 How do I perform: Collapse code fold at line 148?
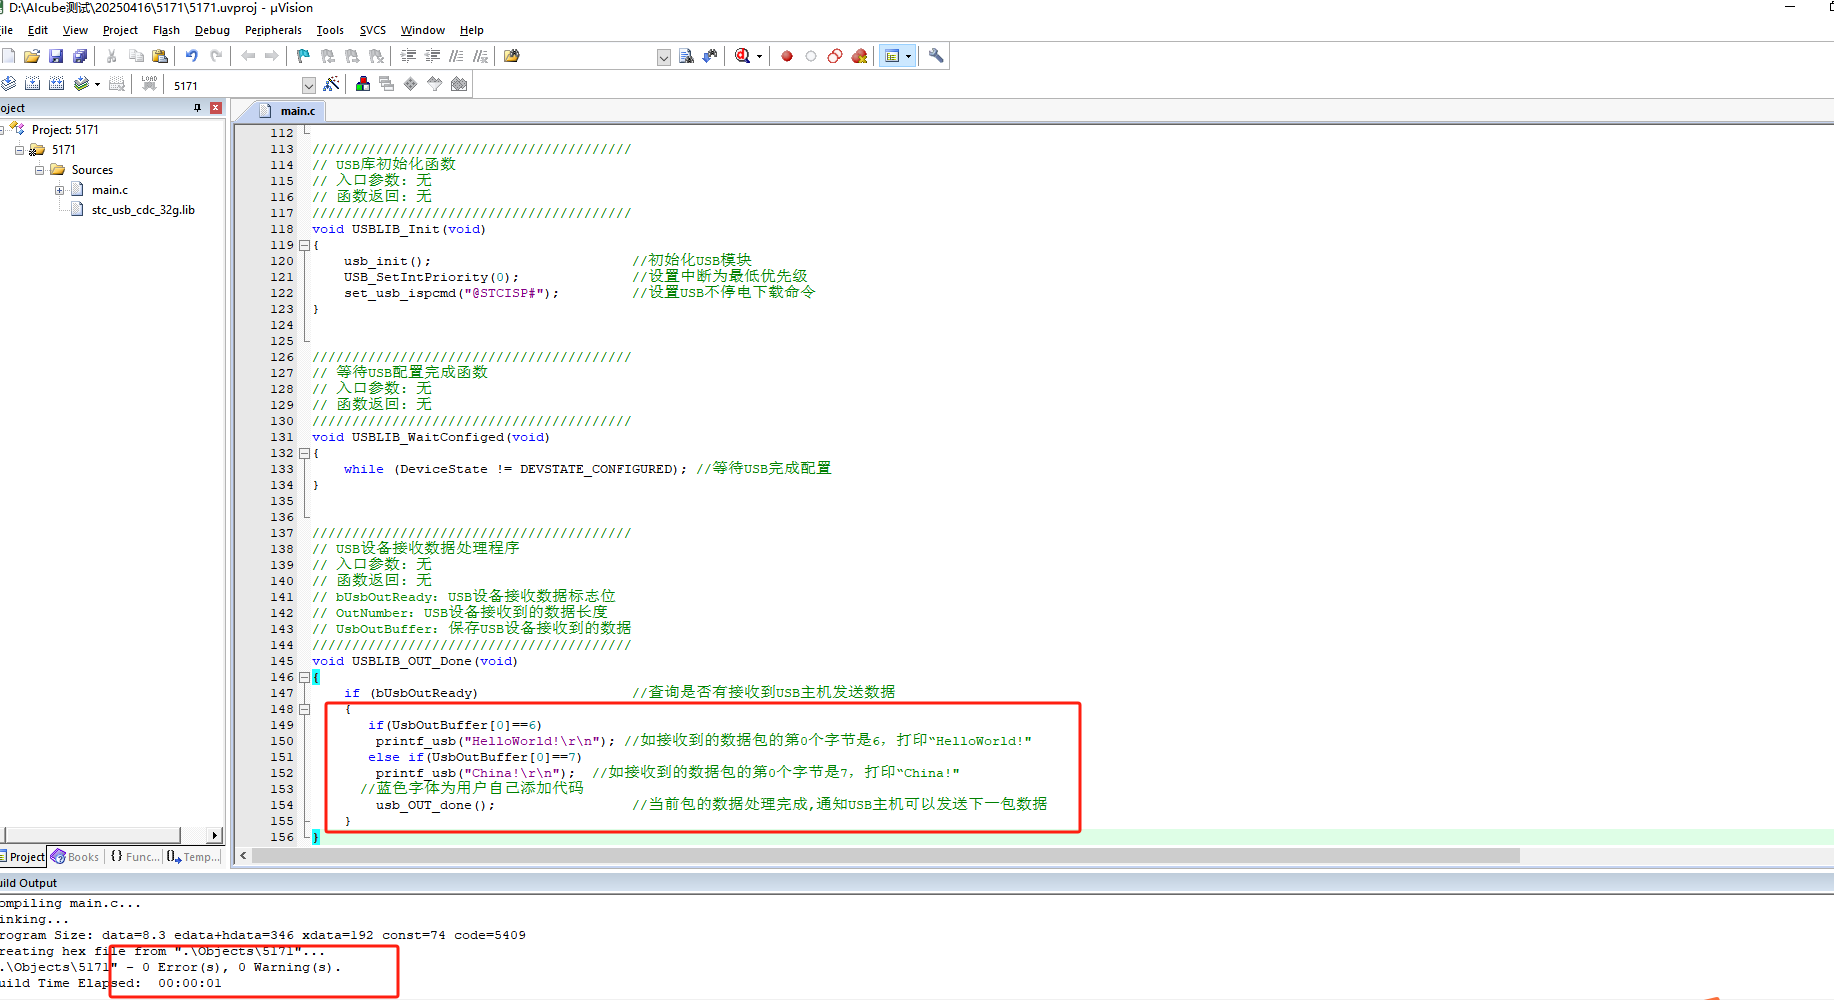point(305,709)
